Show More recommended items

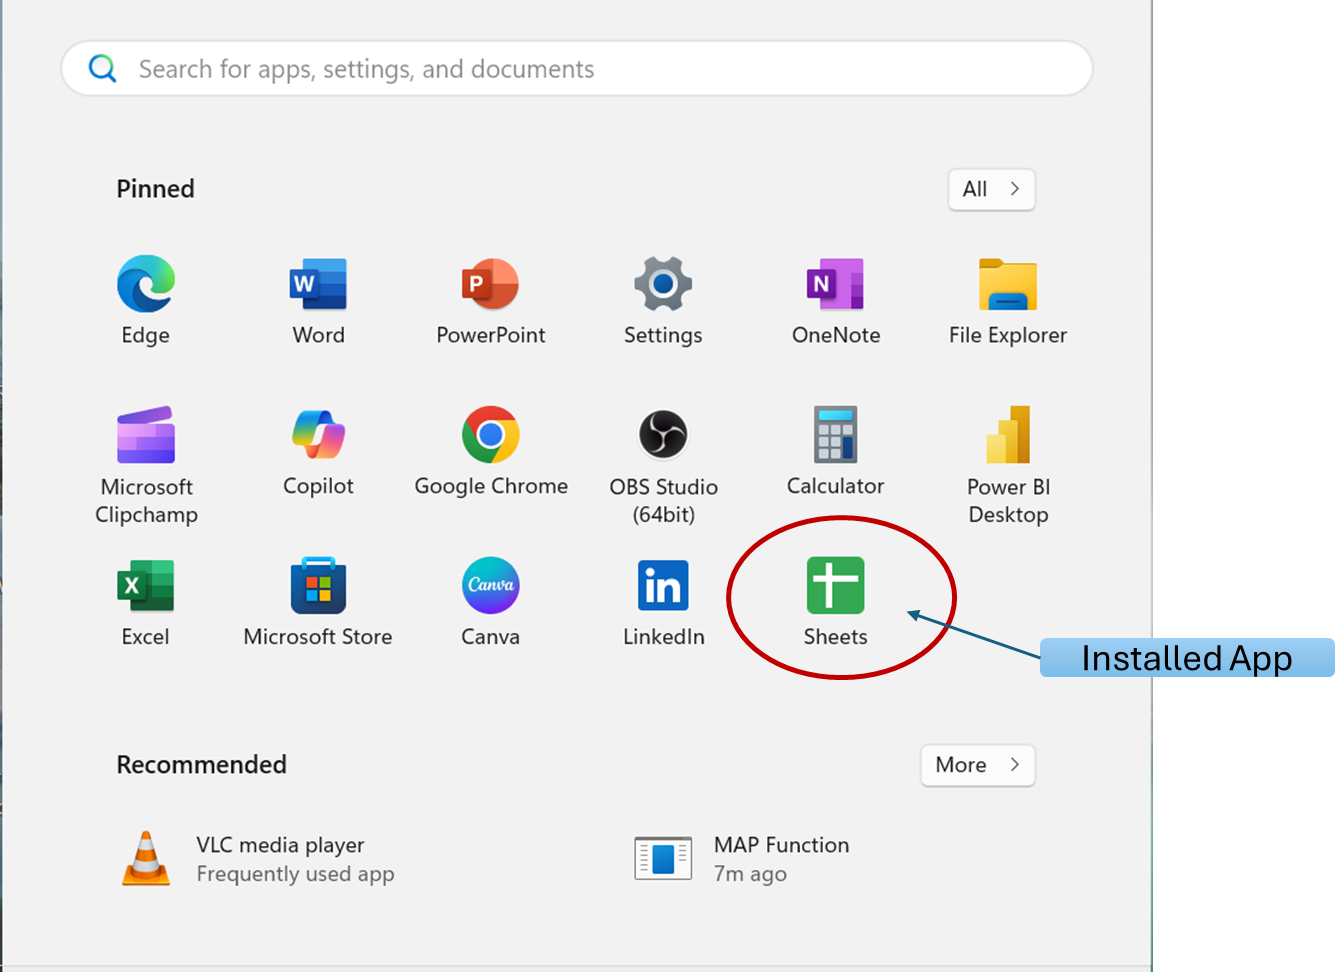(976, 765)
